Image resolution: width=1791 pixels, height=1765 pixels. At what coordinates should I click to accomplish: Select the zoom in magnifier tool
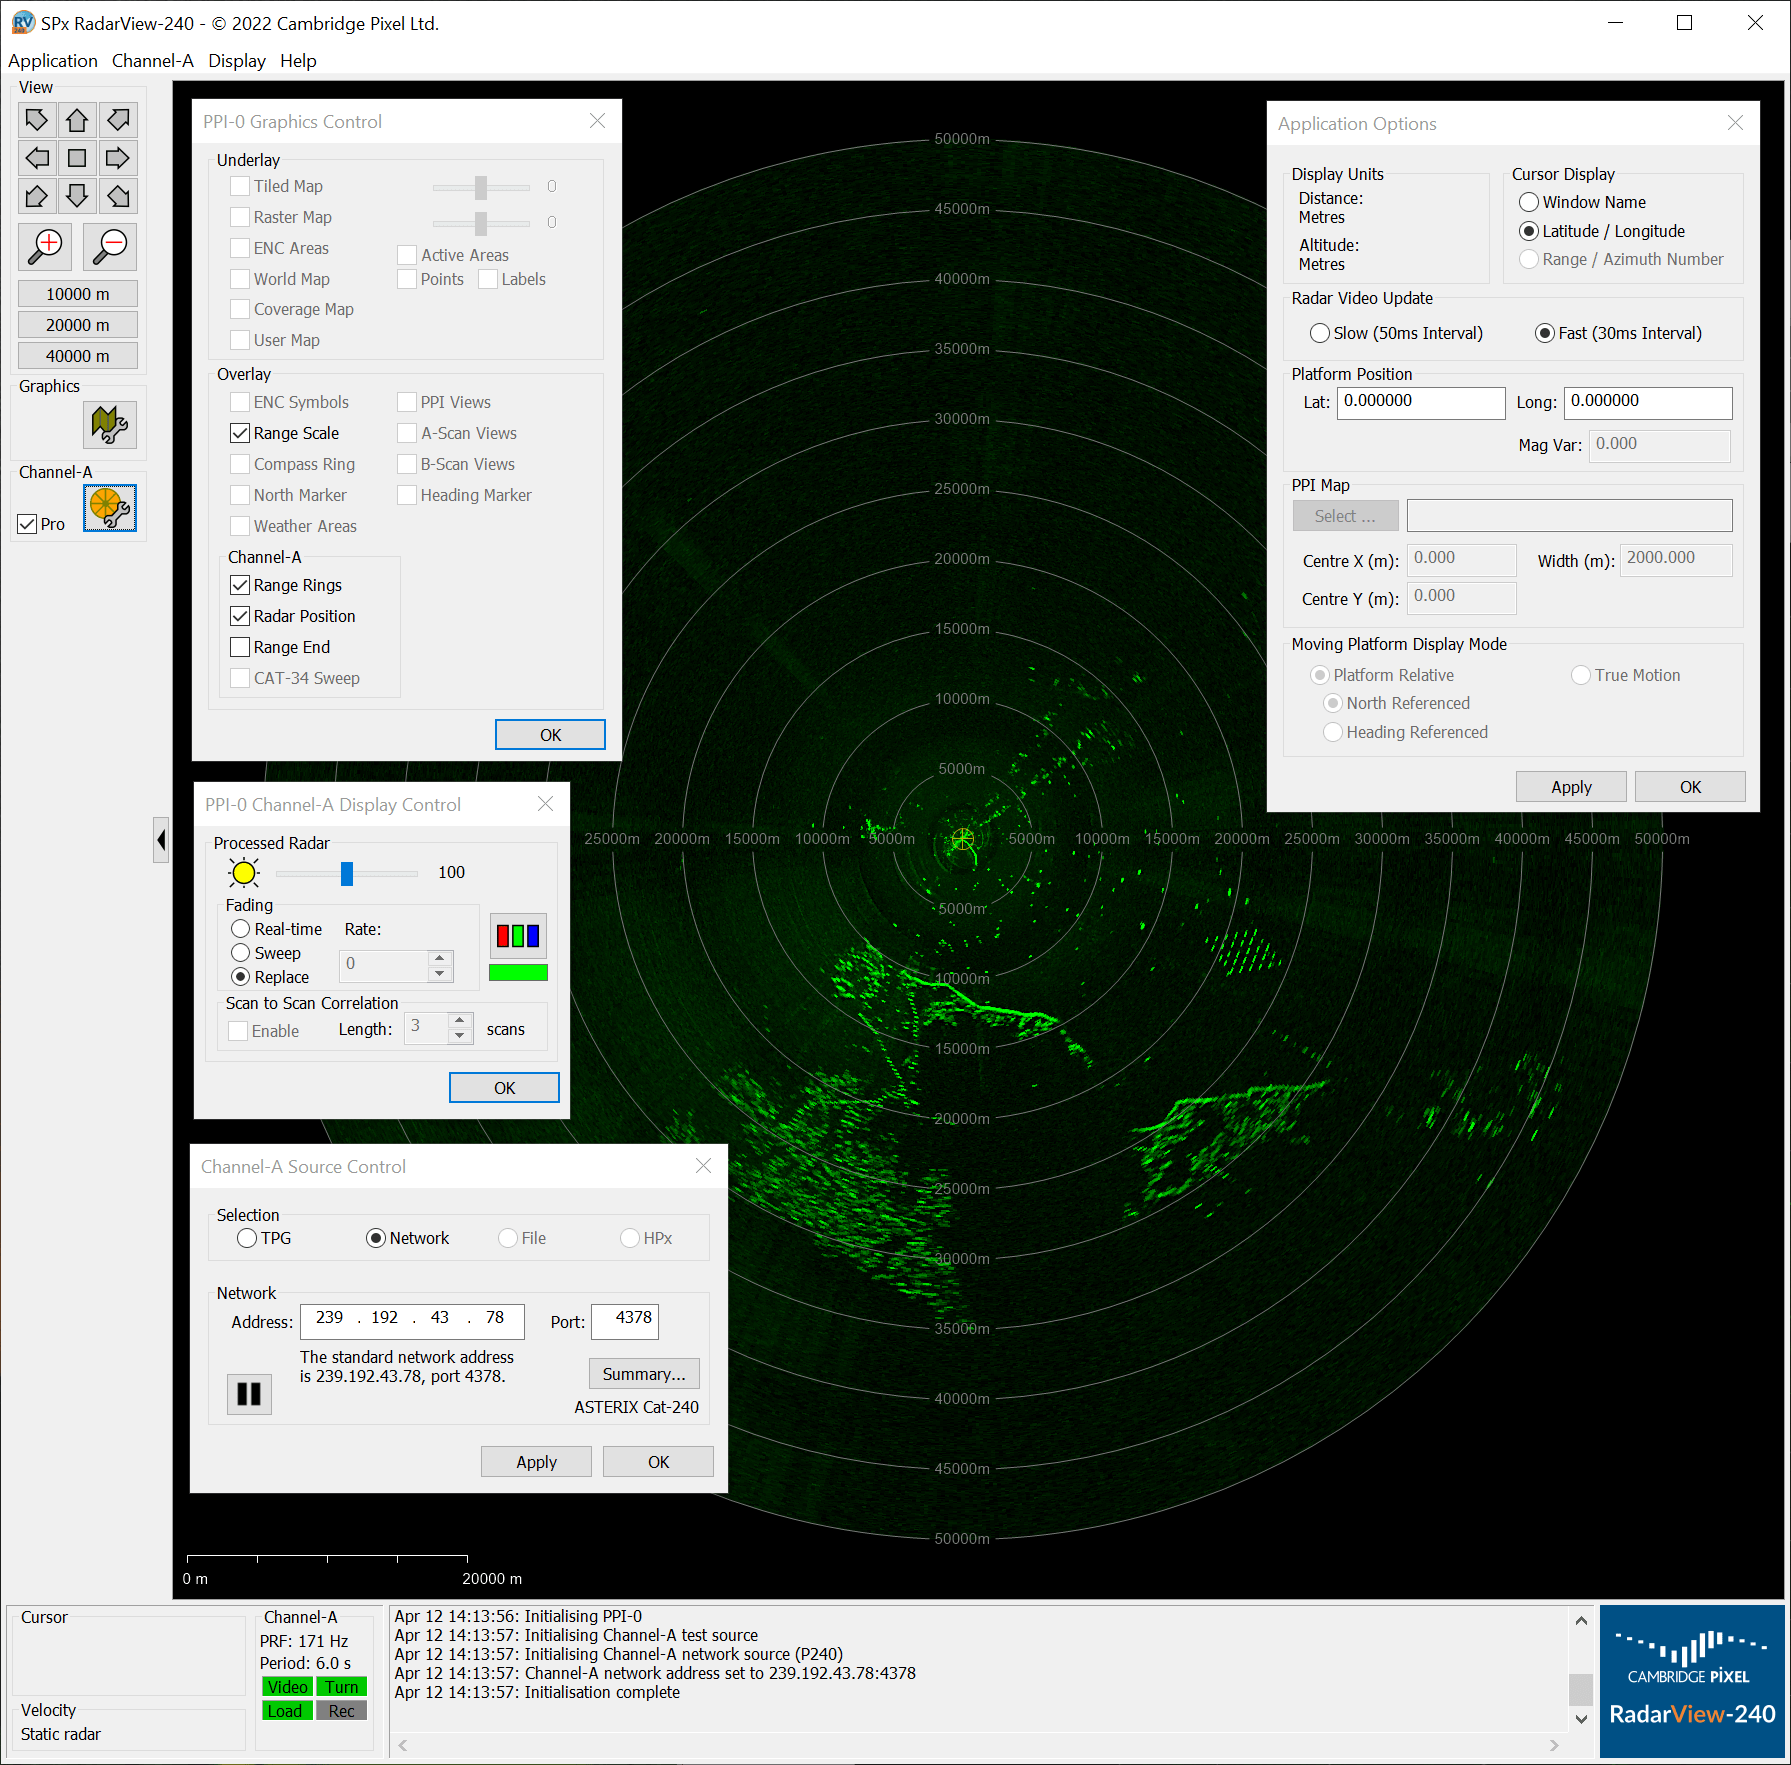click(43, 246)
